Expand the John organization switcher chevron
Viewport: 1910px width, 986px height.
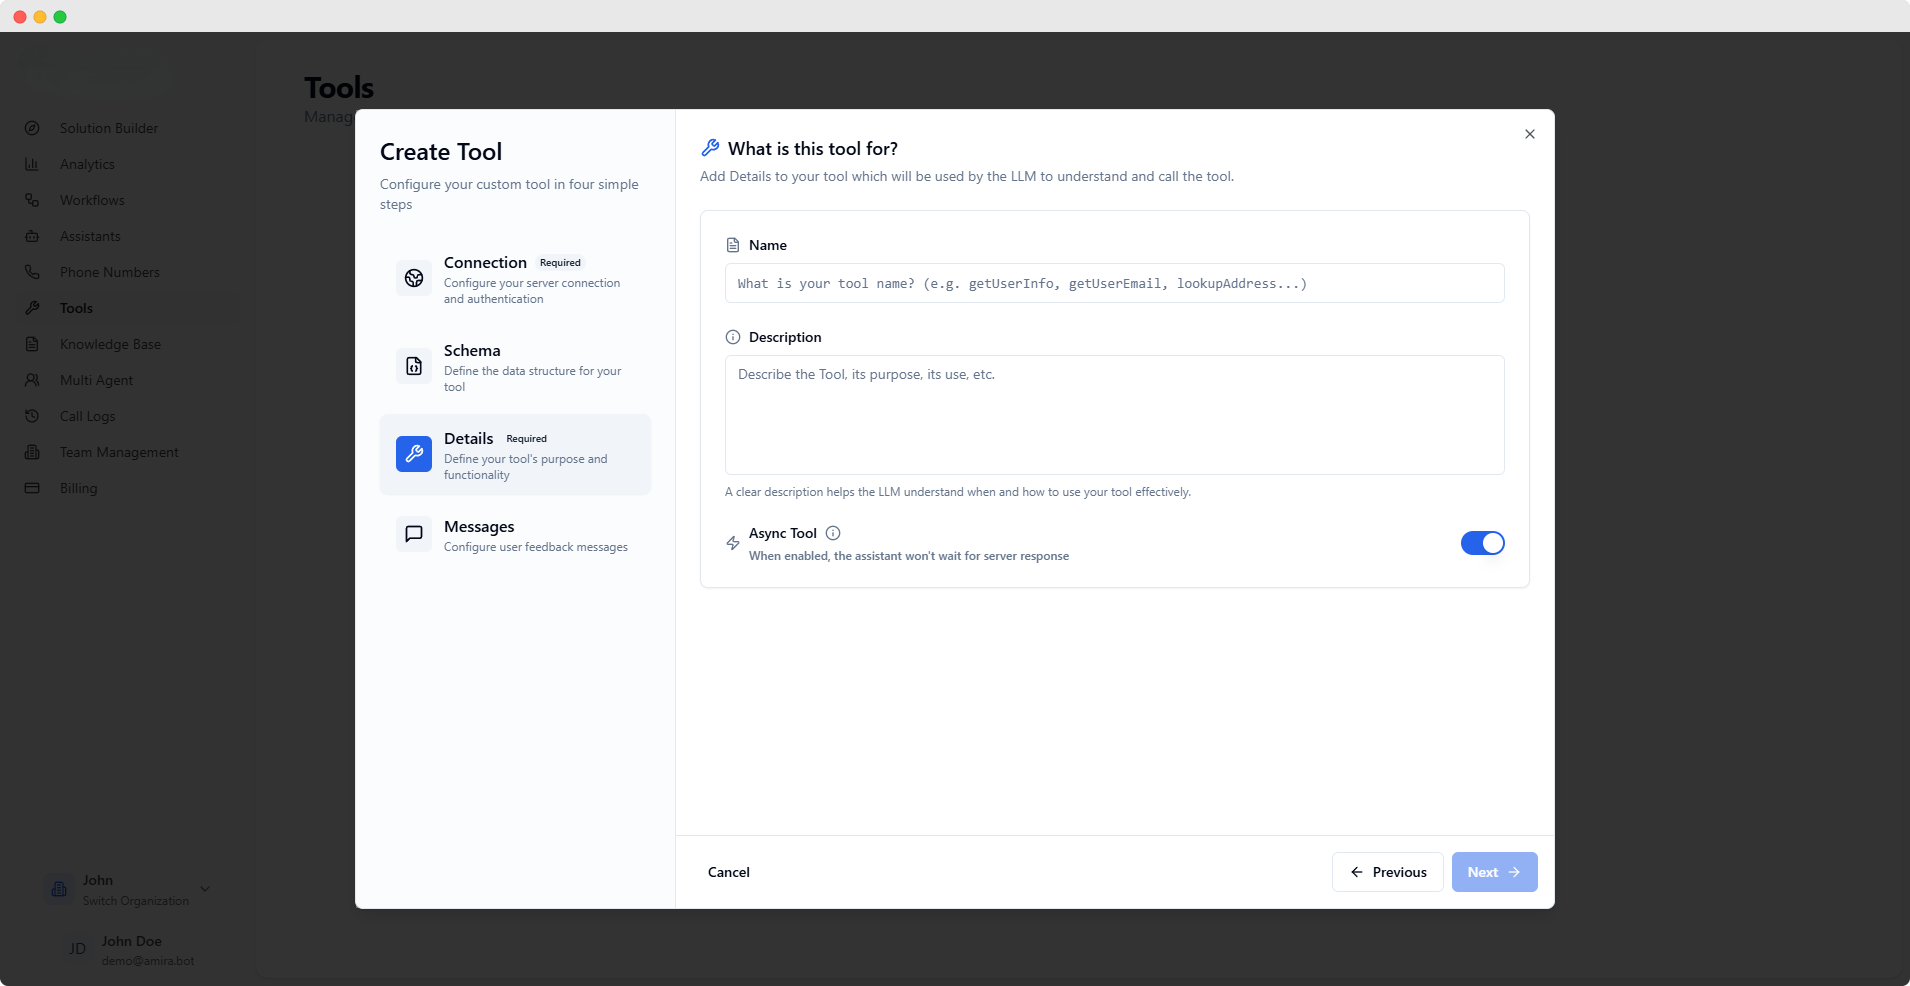205,889
